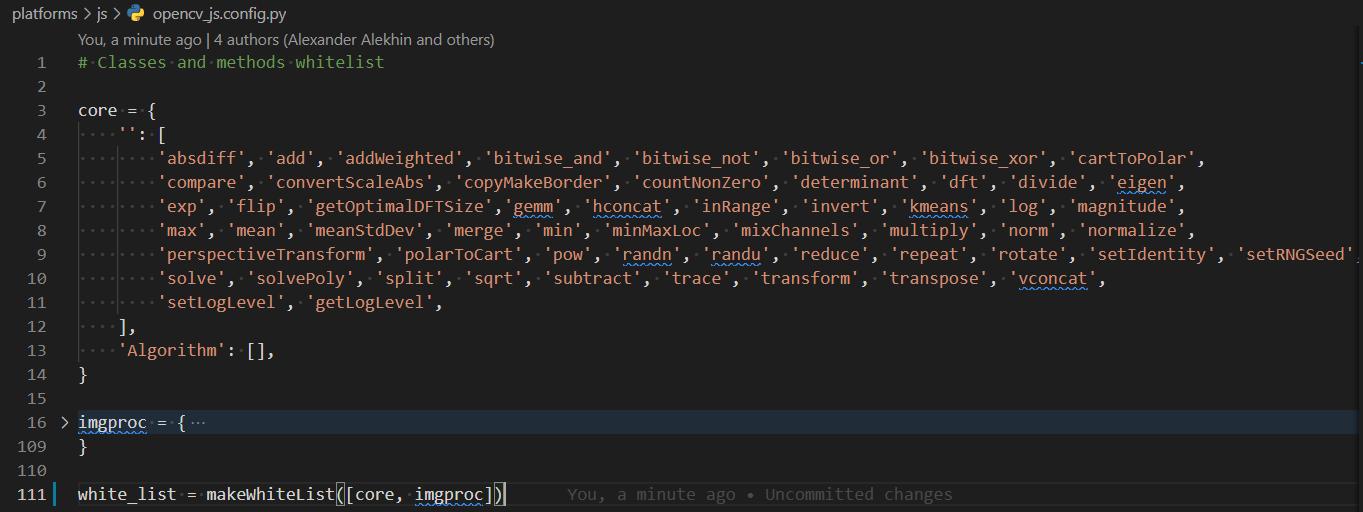Click the string 'subtract'
Viewport: 1363px width, 512px height.
tap(593, 278)
